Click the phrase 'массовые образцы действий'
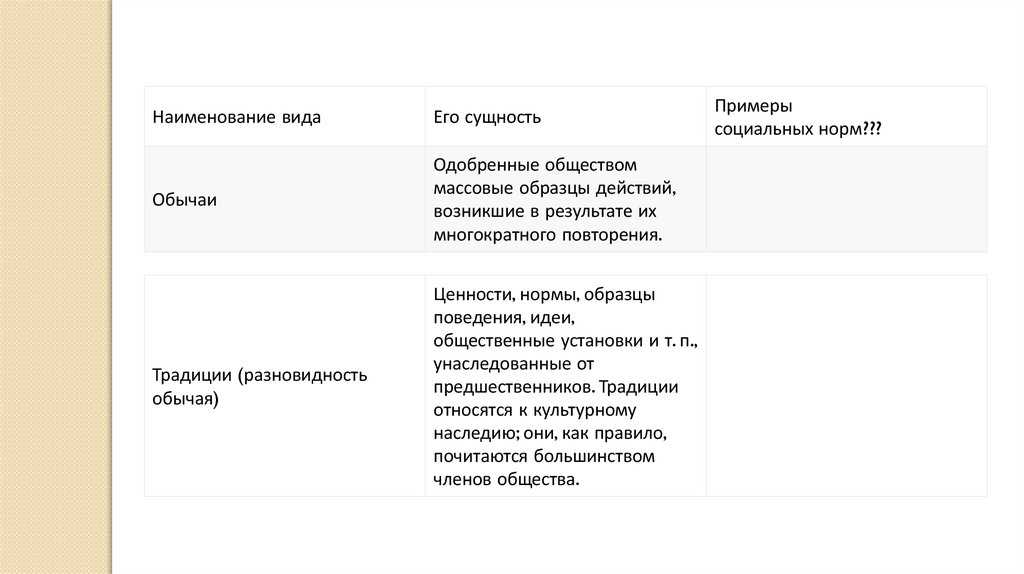 [x=544, y=187]
